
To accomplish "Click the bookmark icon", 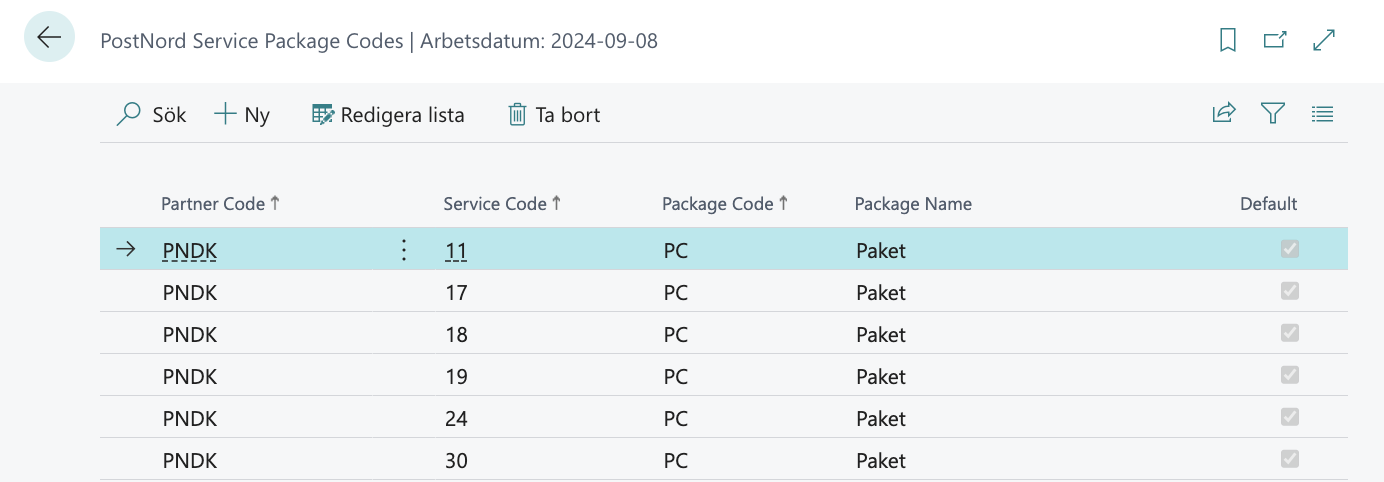I will tap(1228, 40).
